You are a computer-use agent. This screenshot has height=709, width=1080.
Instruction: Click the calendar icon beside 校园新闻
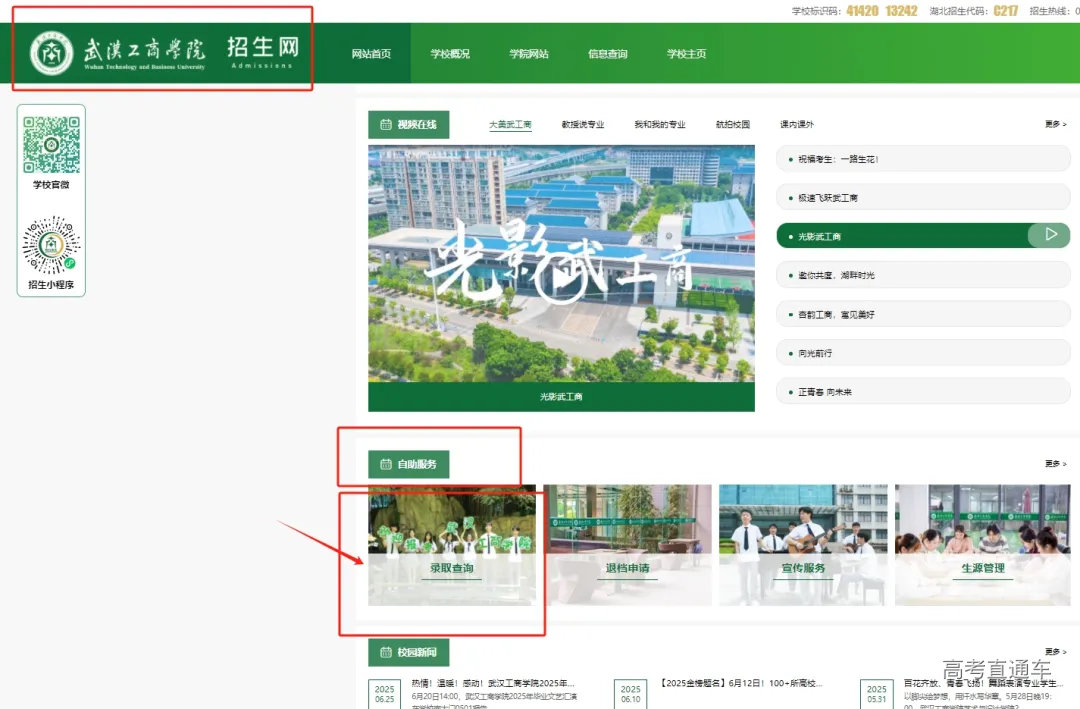pos(385,653)
